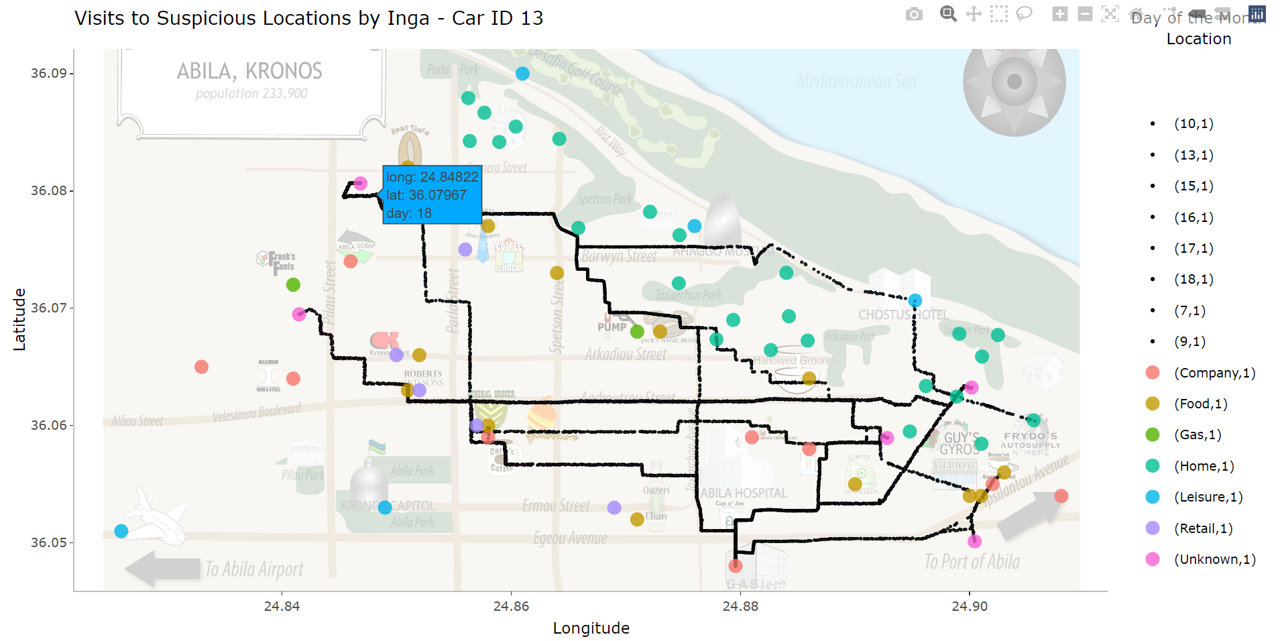The height and width of the screenshot is (641, 1280).
Task: Switch to the Lasso Select tool
Action: pos(1023,15)
